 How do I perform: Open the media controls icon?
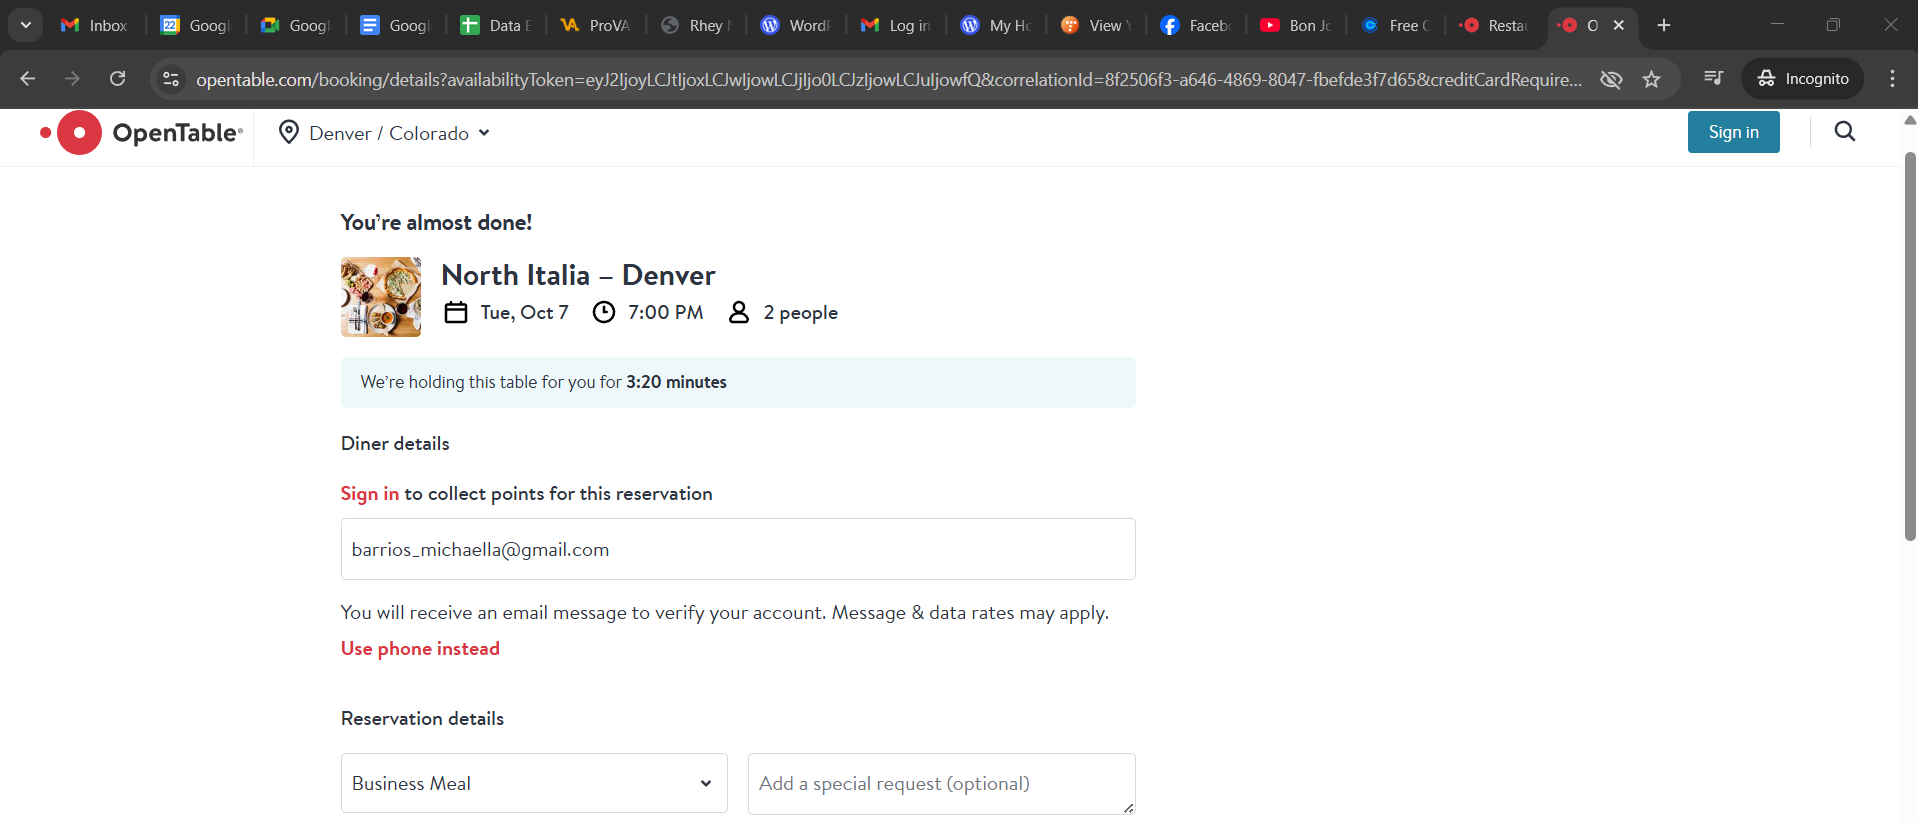(1713, 78)
